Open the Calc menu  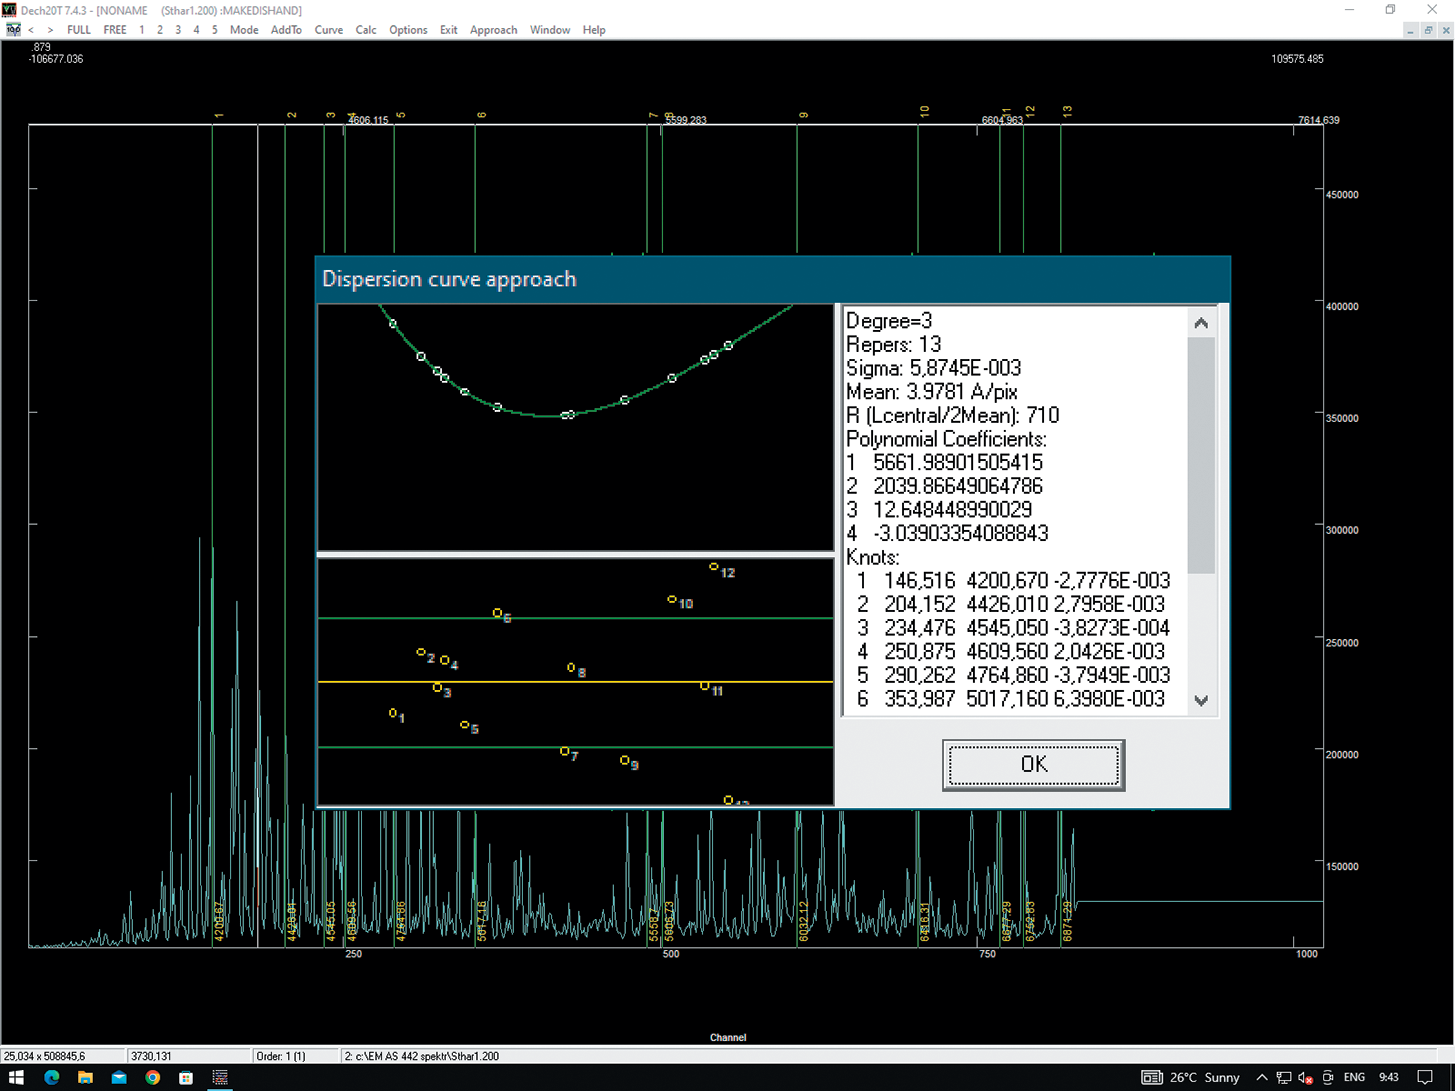(x=366, y=30)
